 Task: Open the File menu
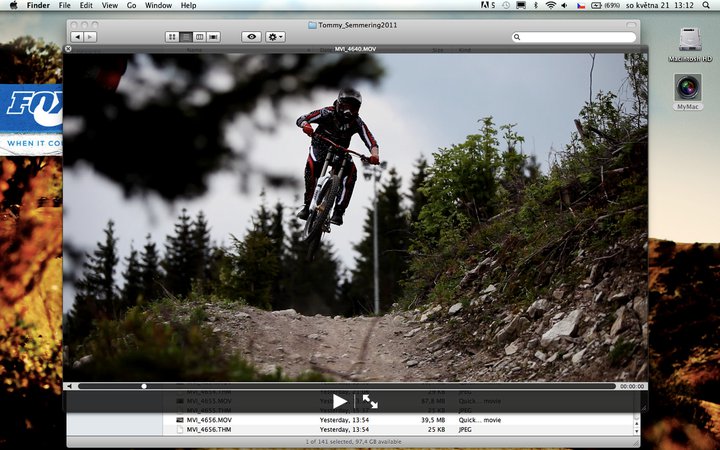point(64,6)
